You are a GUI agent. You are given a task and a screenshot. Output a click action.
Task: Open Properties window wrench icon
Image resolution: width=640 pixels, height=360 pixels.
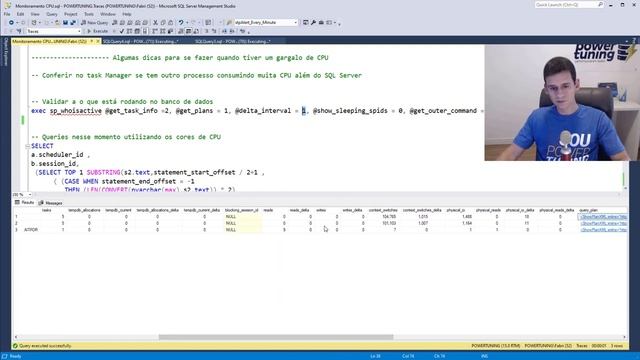313,22
